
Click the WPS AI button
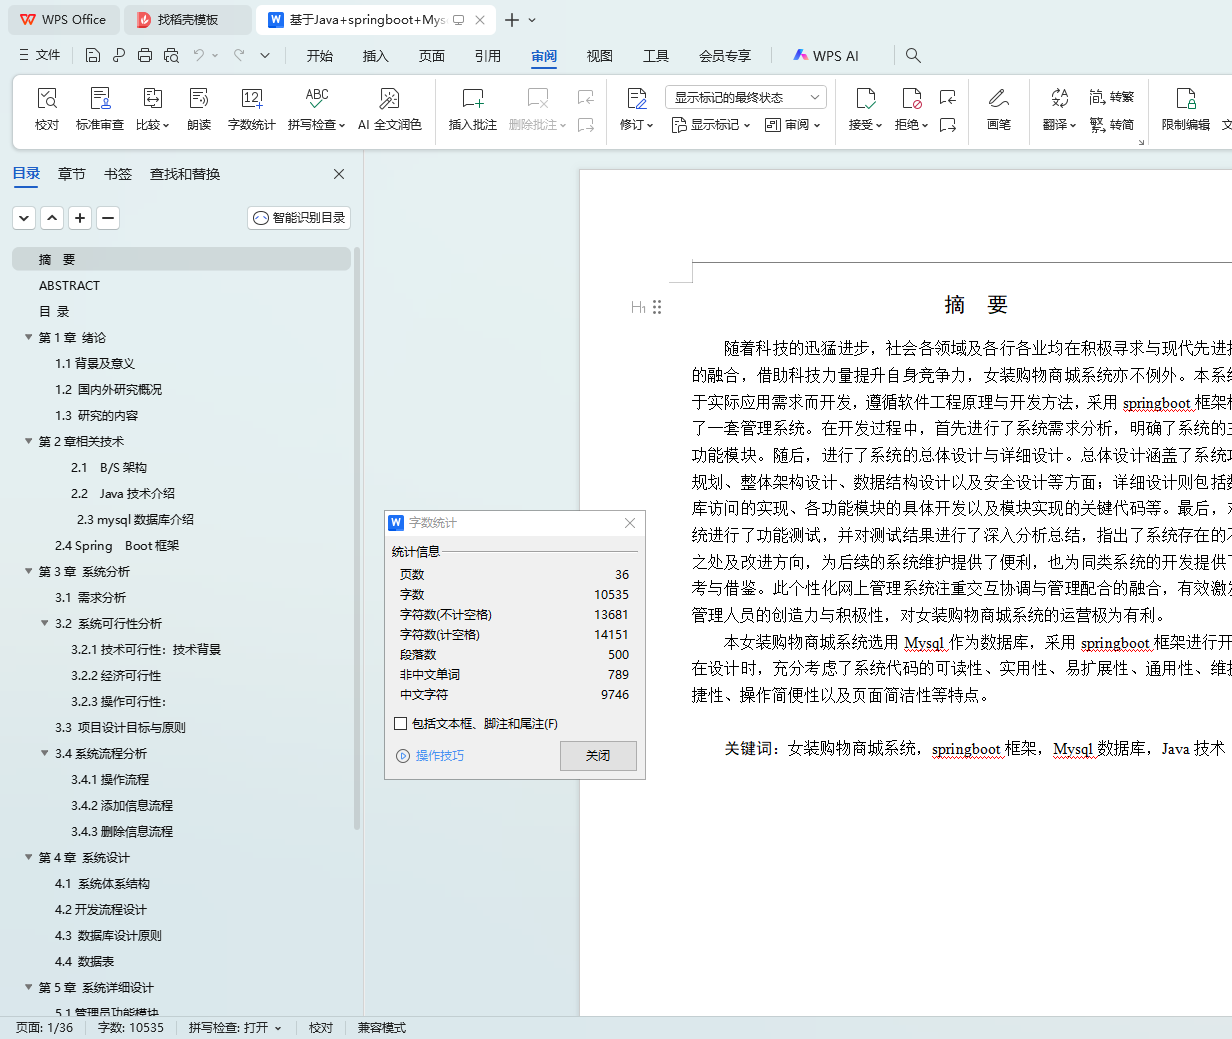(826, 55)
